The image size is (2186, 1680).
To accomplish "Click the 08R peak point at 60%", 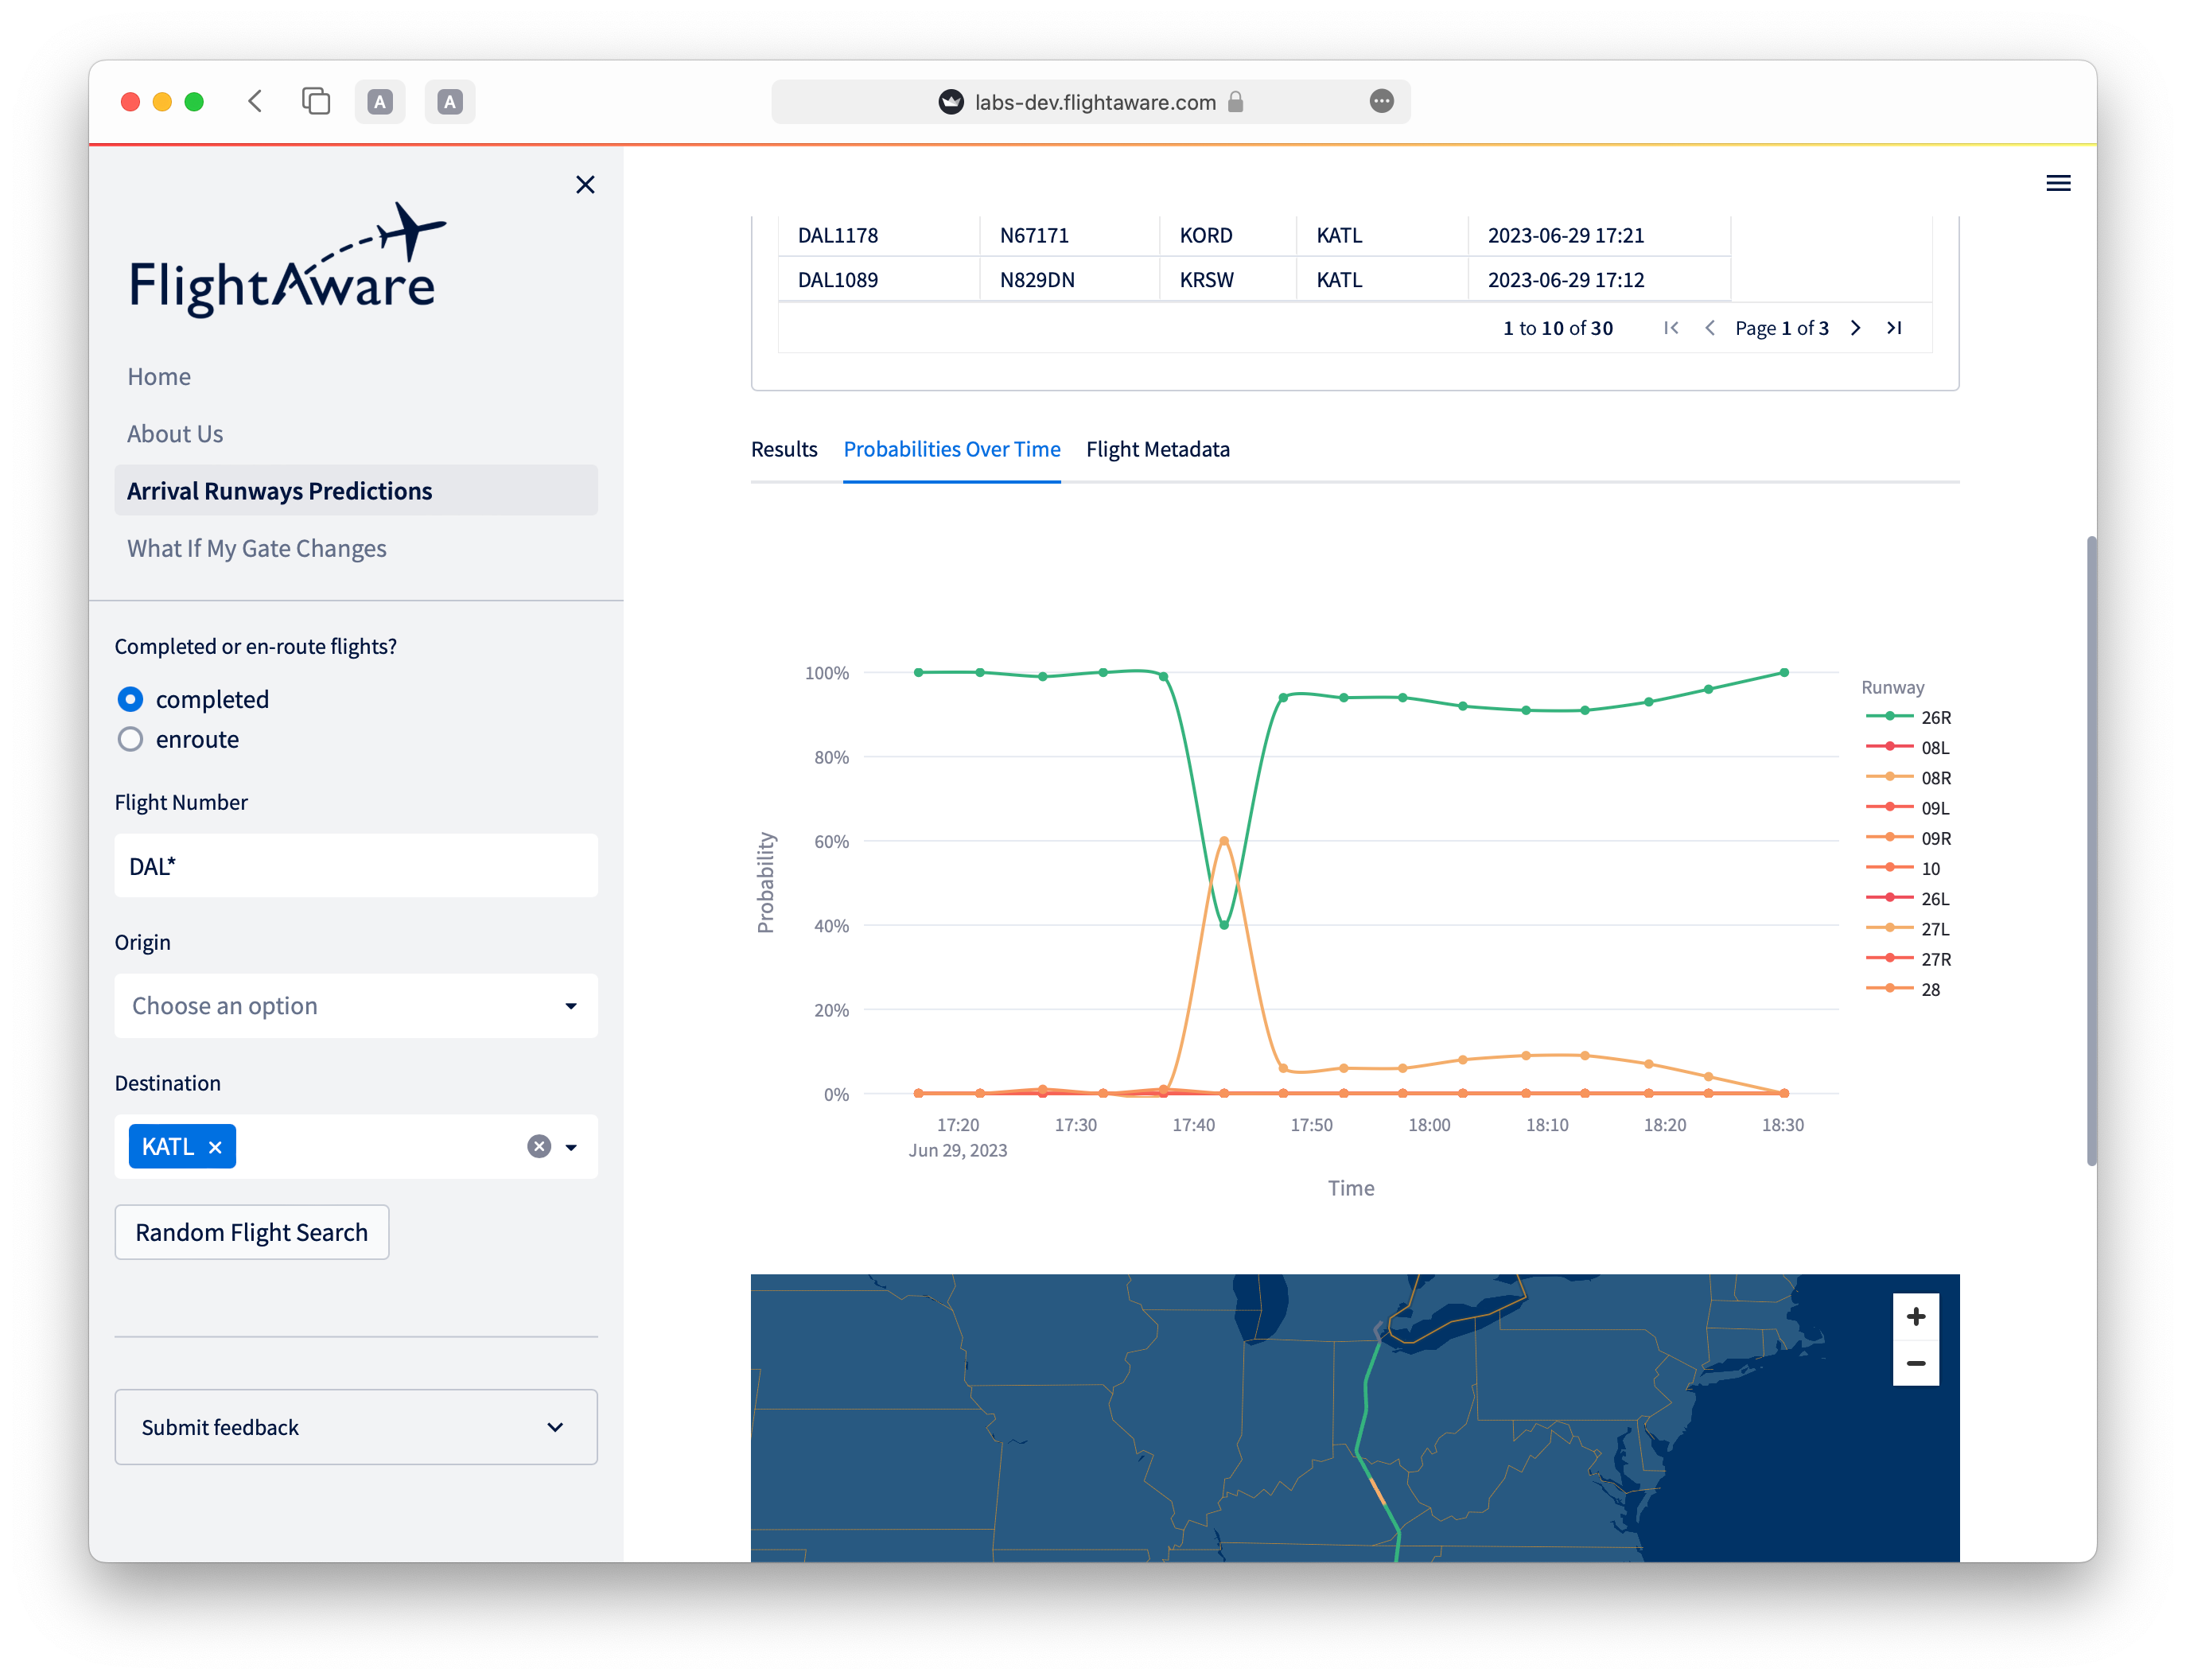I will 1223,841.
